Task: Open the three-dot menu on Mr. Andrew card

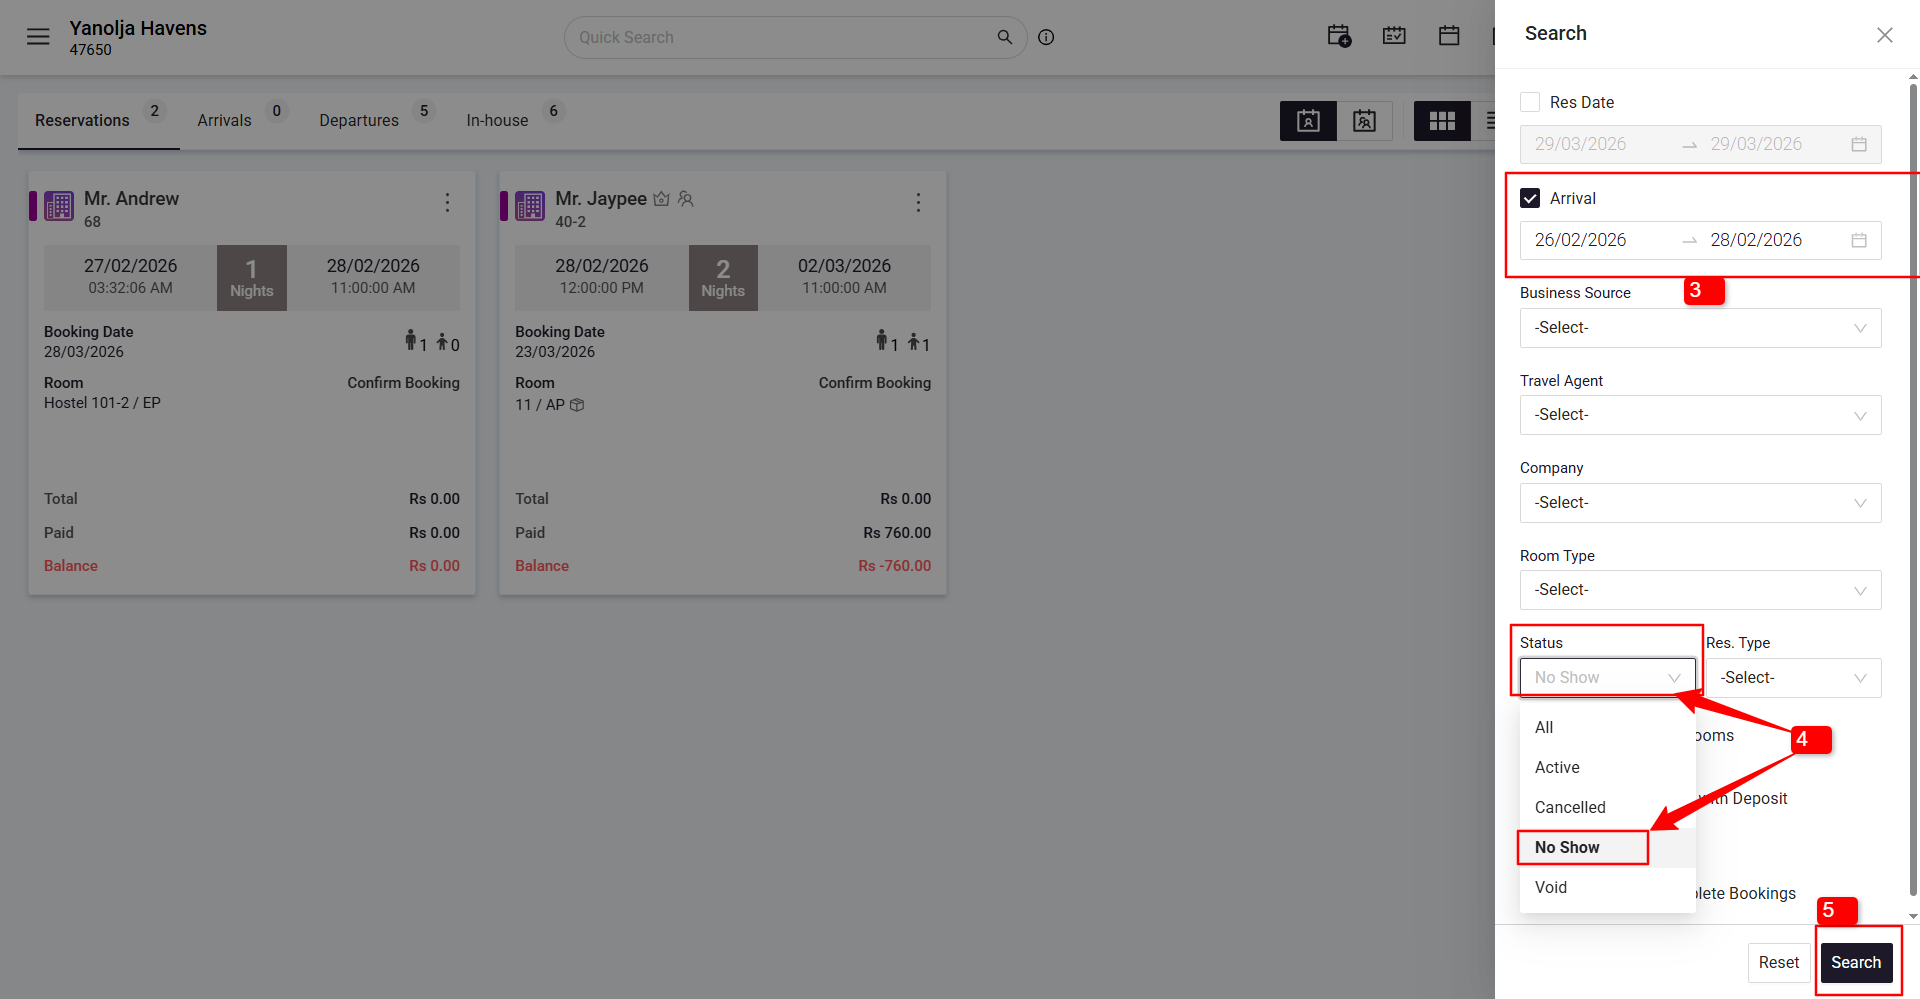Action: click(447, 203)
